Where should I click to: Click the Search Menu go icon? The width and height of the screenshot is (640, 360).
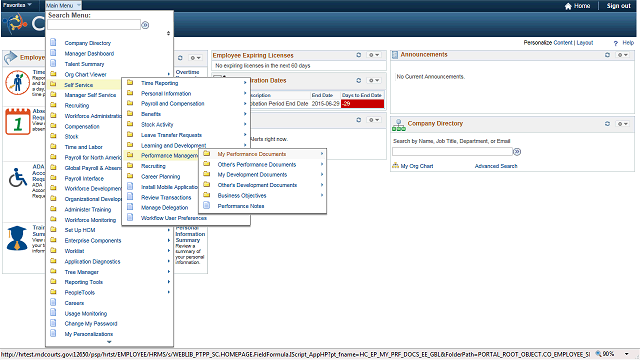(x=145, y=25)
